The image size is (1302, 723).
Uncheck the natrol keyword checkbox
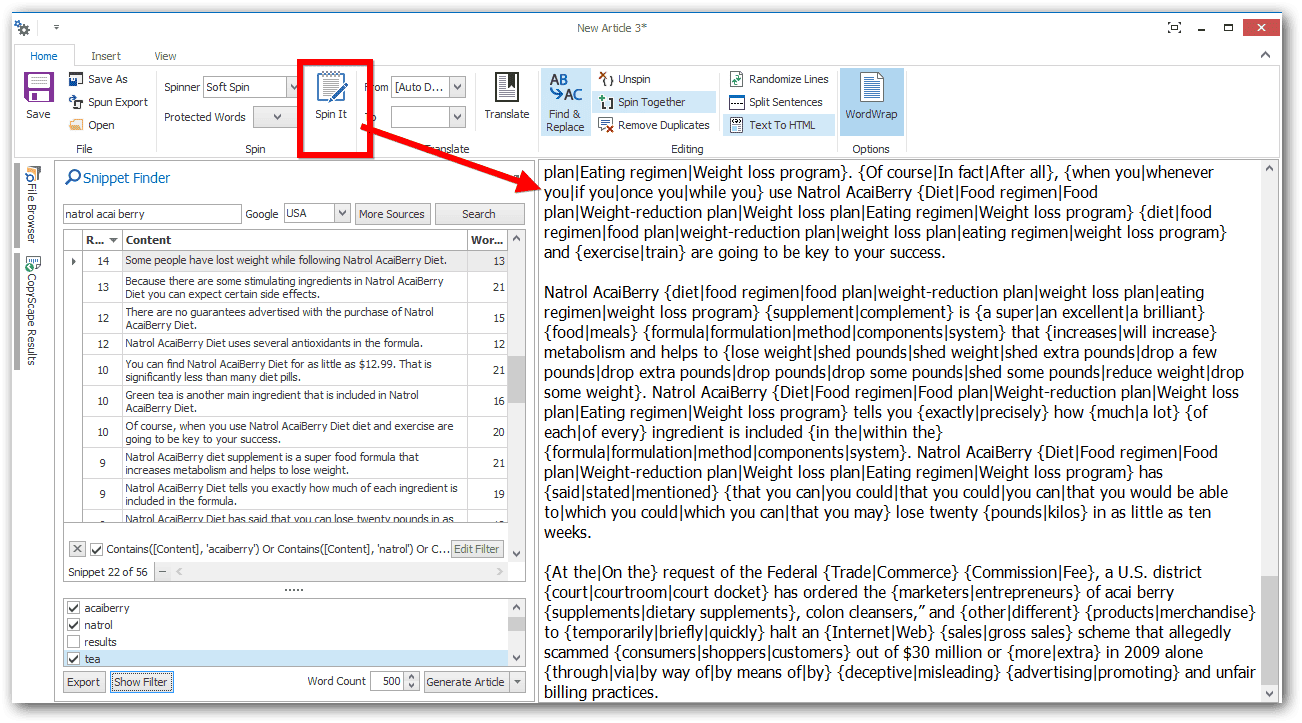tap(73, 625)
